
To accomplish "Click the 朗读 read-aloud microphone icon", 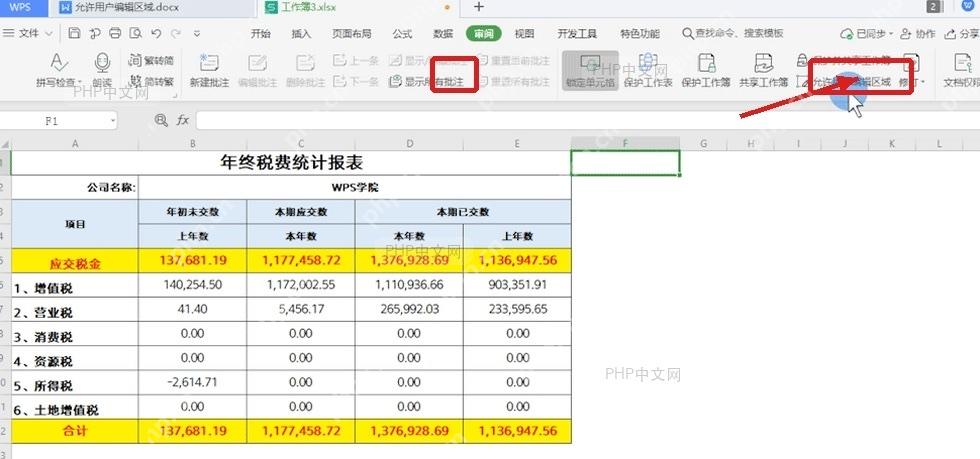I will pyautogui.click(x=102, y=63).
